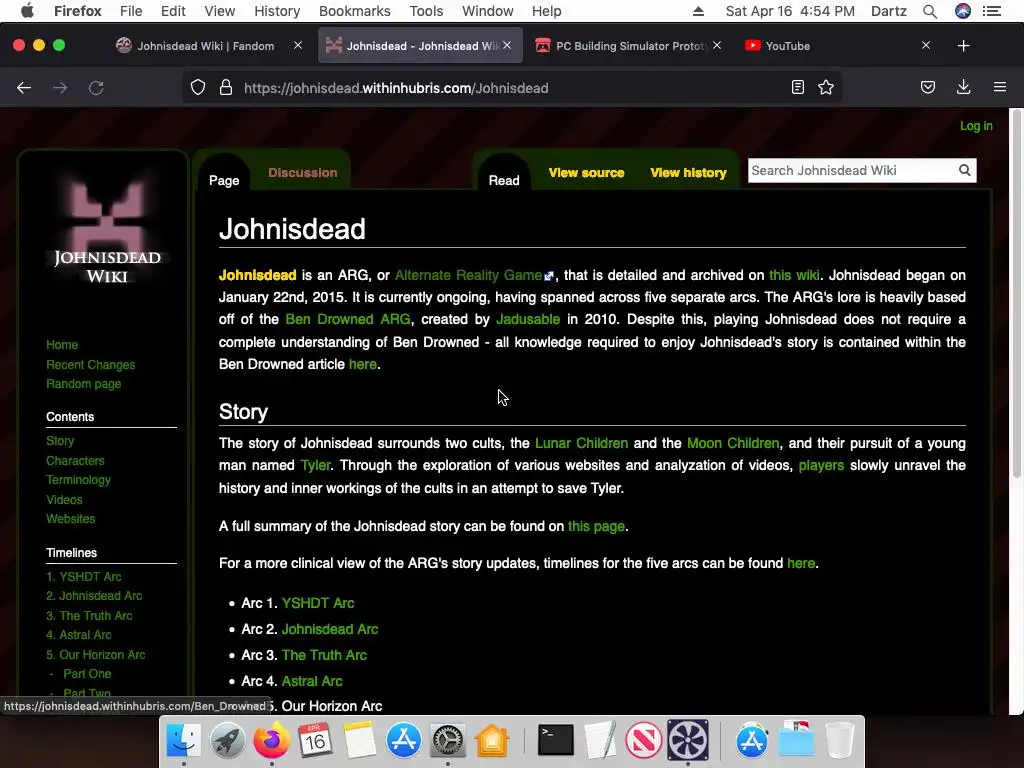Screen dimensions: 1024x768
Task: Click the Log in link
Action: [976, 126]
